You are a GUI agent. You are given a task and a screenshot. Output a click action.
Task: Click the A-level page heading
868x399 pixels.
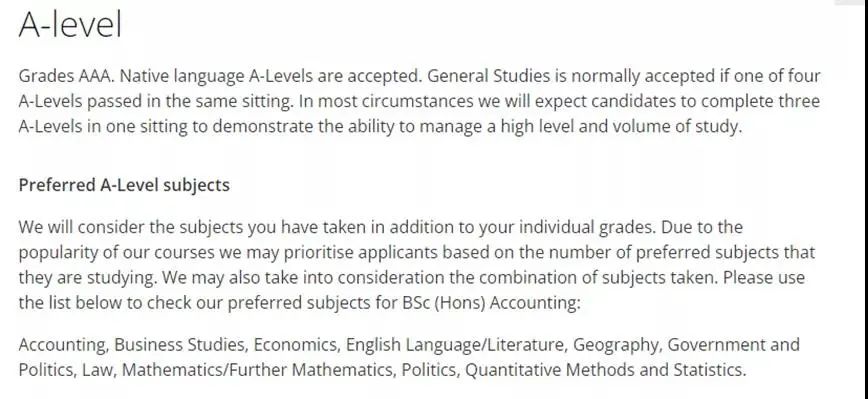[x=70, y=25]
